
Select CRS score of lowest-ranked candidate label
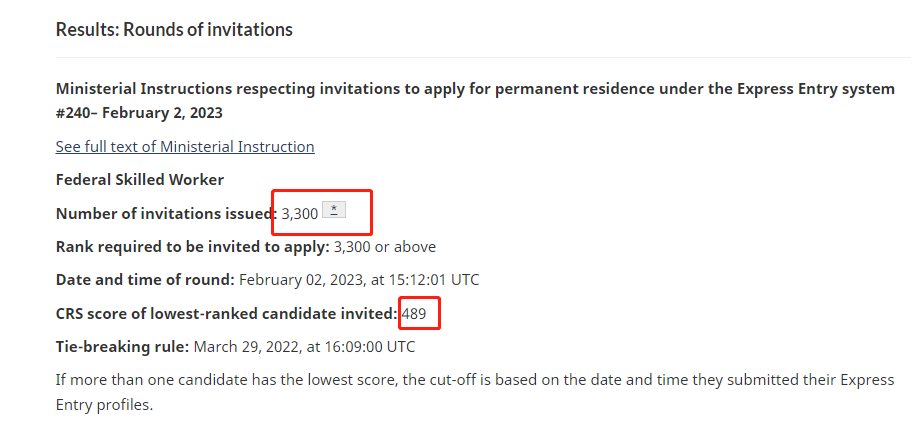(x=227, y=314)
